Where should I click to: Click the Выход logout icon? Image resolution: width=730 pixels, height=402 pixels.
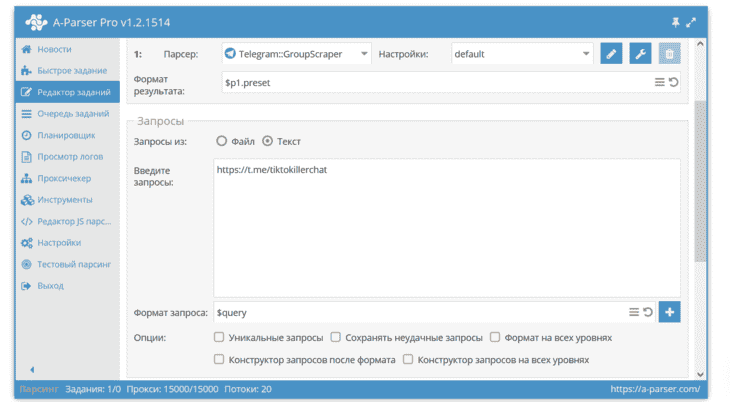point(26,286)
